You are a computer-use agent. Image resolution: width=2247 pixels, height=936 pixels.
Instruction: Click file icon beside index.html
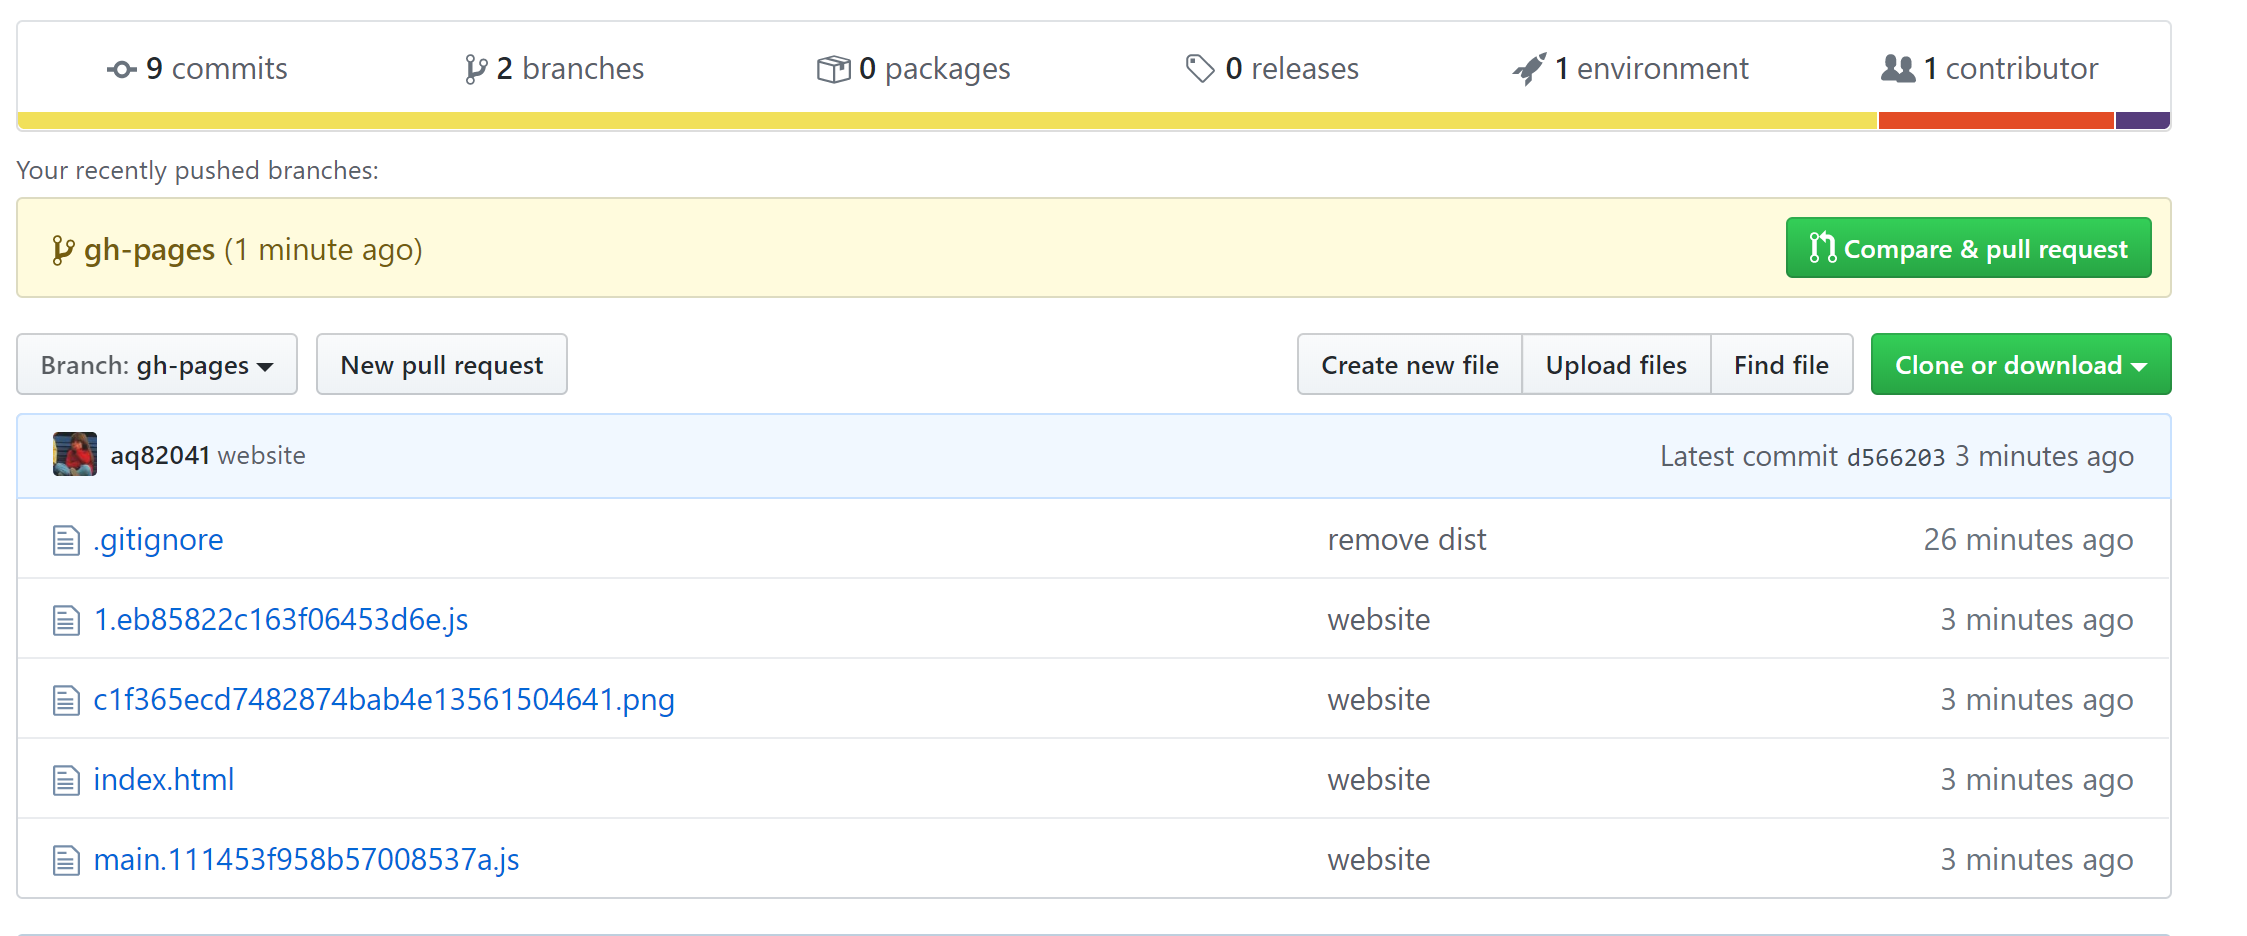pyautogui.click(x=66, y=780)
